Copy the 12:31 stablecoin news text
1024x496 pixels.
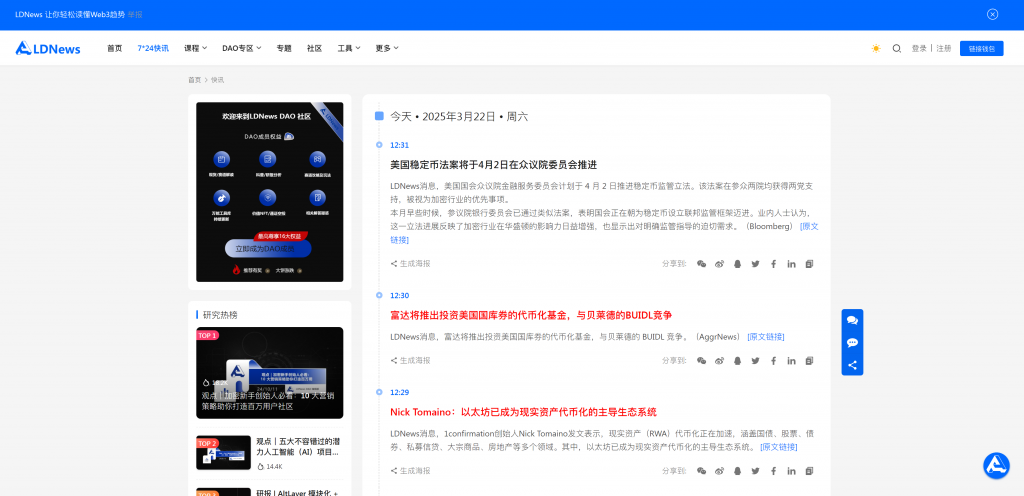pyautogui.click(x=810, y=264)
